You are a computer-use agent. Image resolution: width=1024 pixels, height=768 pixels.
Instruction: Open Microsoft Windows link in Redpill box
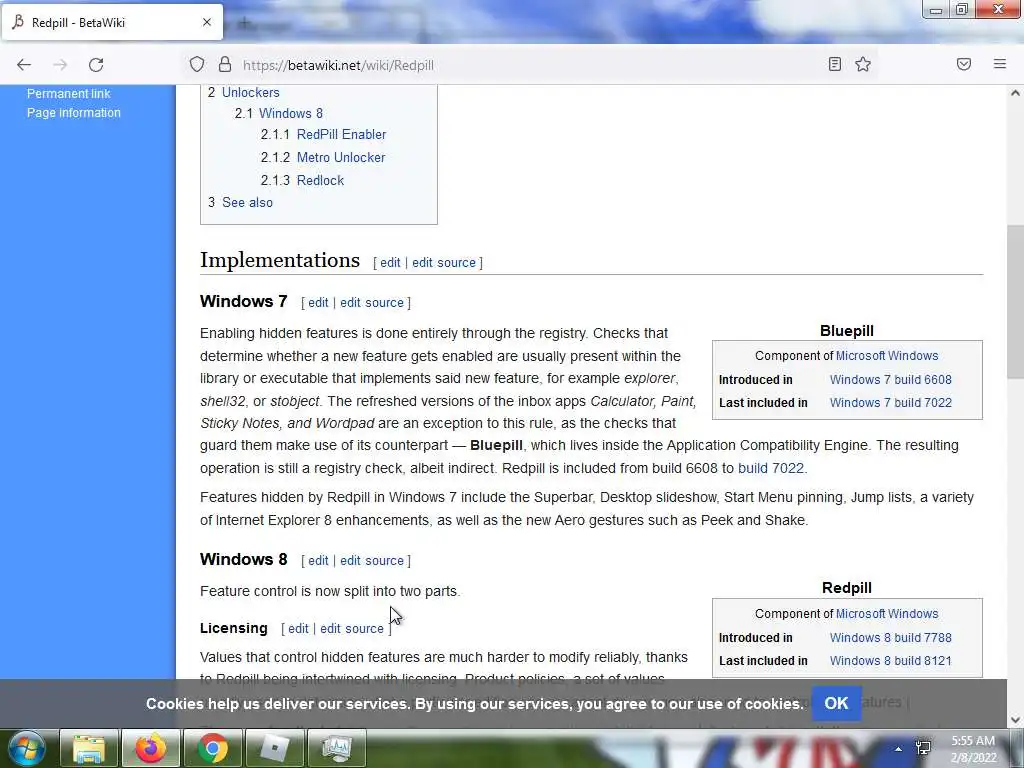(x=887, y=614)
